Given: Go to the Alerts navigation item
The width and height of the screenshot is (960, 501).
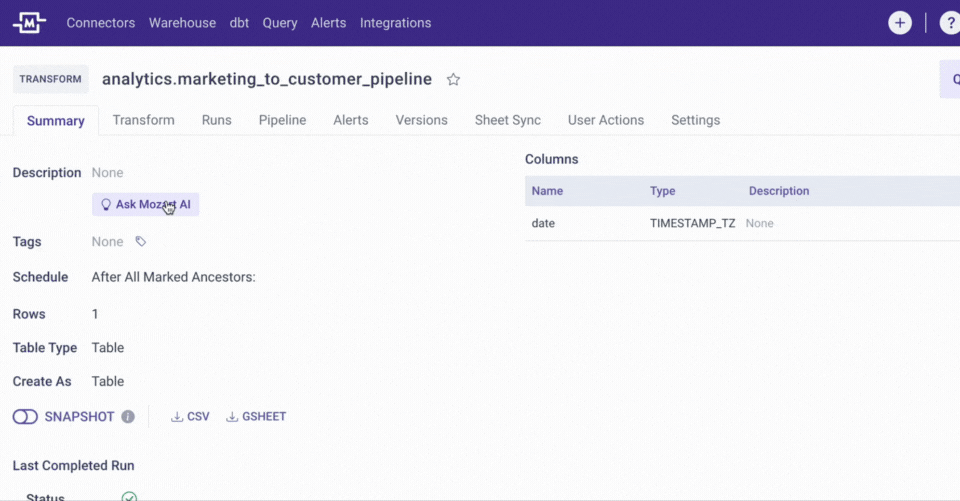Looking at the screenshot, I should click(x=329, y=23).
